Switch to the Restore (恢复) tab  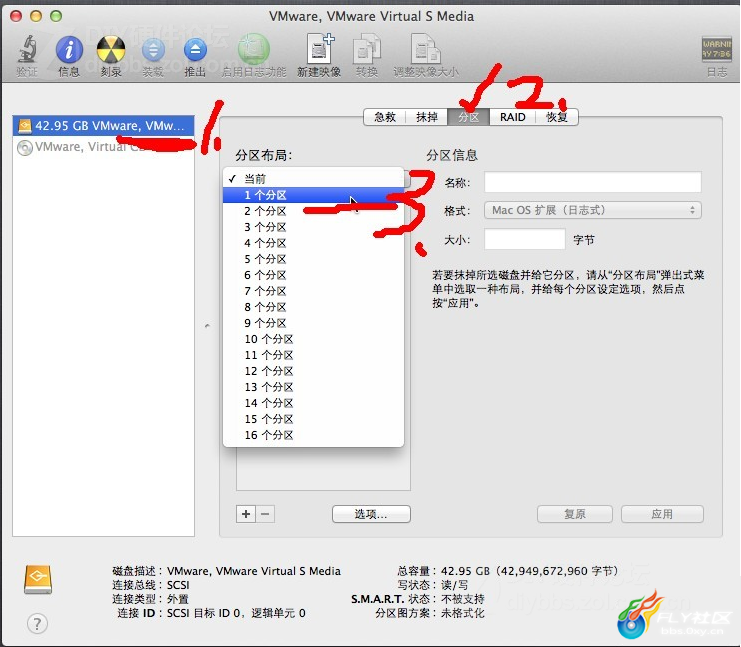click(x=557, y=117)
